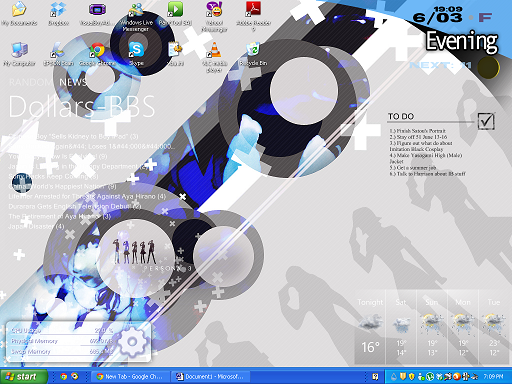Click the Tue forecast column
This screenshot has width=512, height=384.
tap(494, 327)
